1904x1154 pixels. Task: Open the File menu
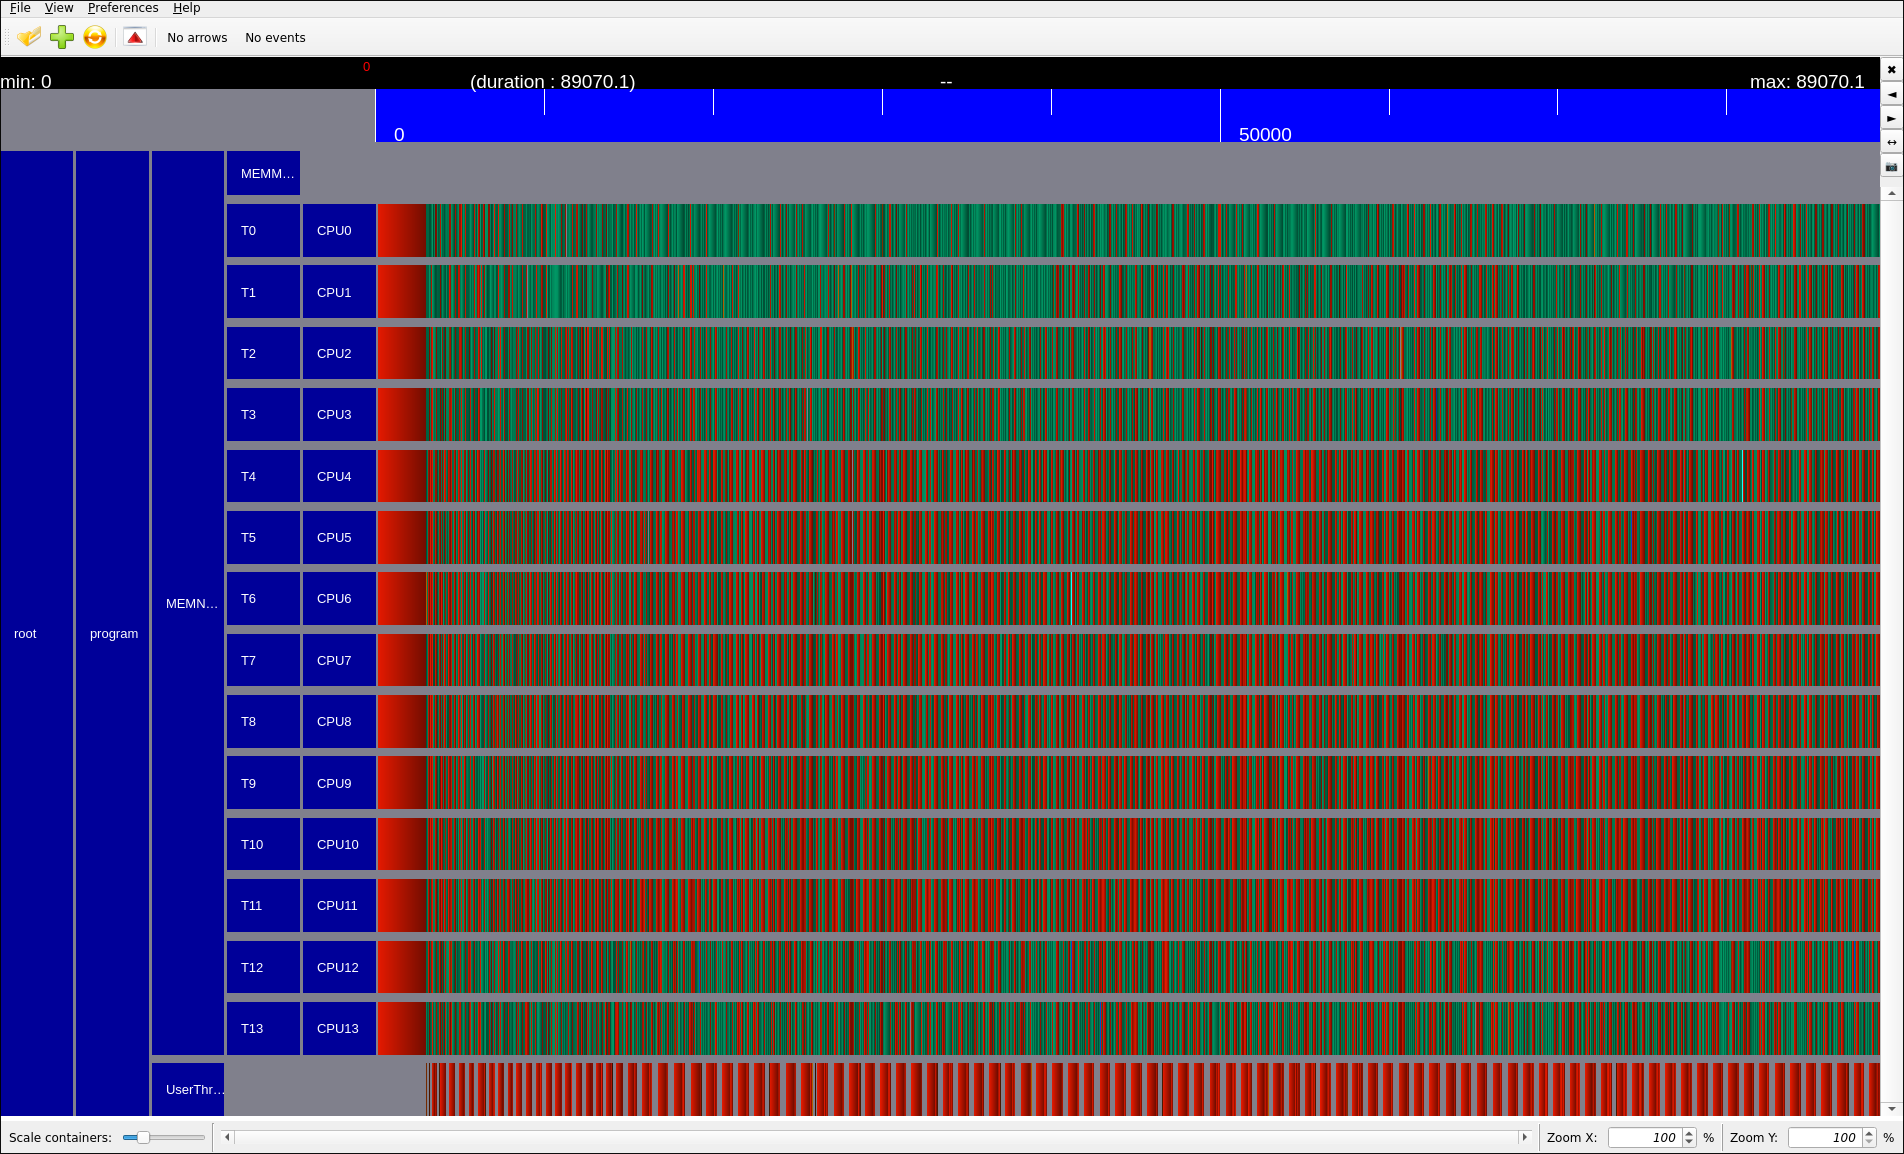tap(20, 8)
